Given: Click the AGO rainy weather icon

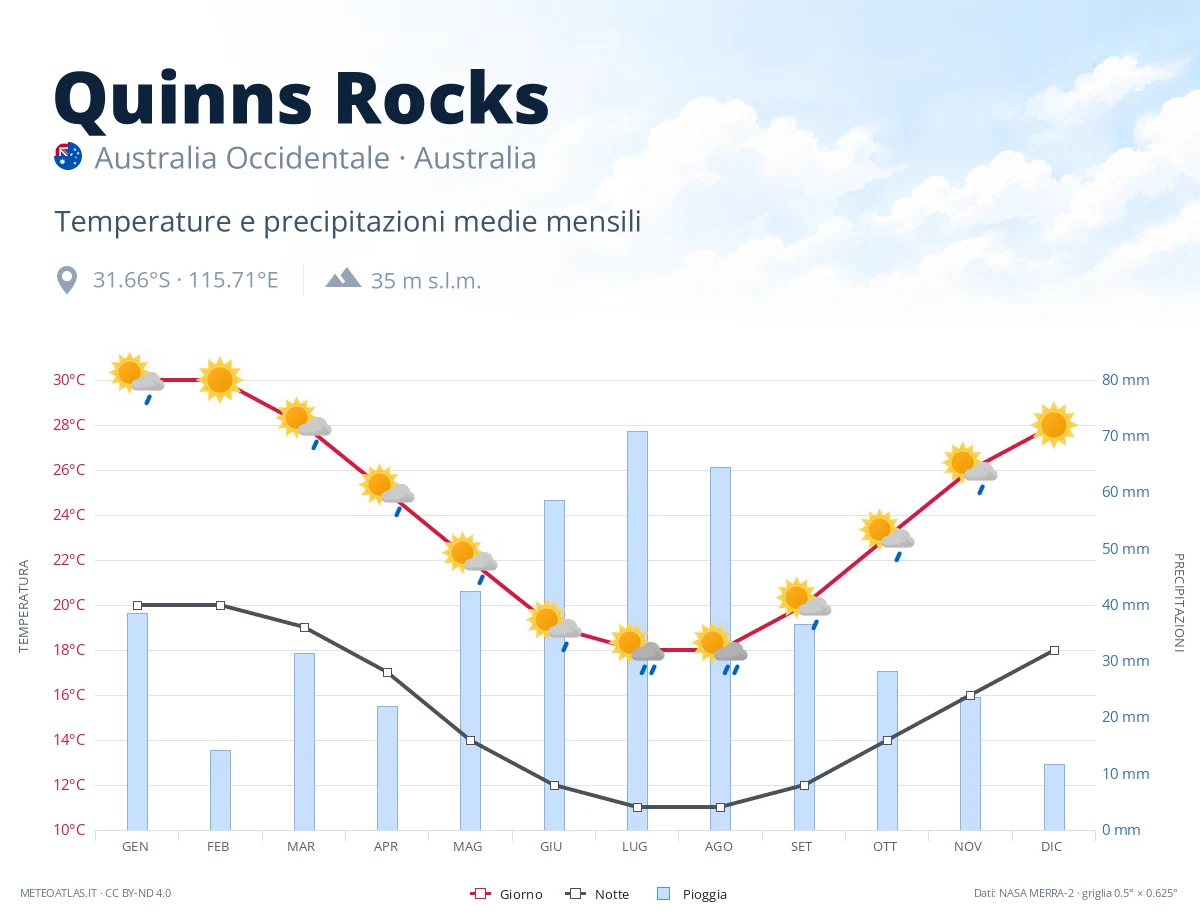Looking at the screenshot, I should click(719, 648).
